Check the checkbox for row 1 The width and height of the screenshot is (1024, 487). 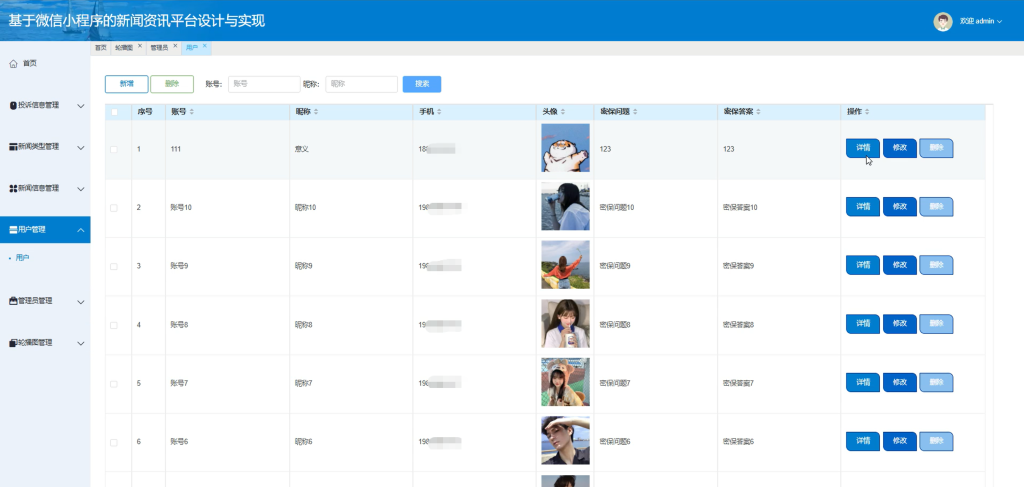pos(114,149)
